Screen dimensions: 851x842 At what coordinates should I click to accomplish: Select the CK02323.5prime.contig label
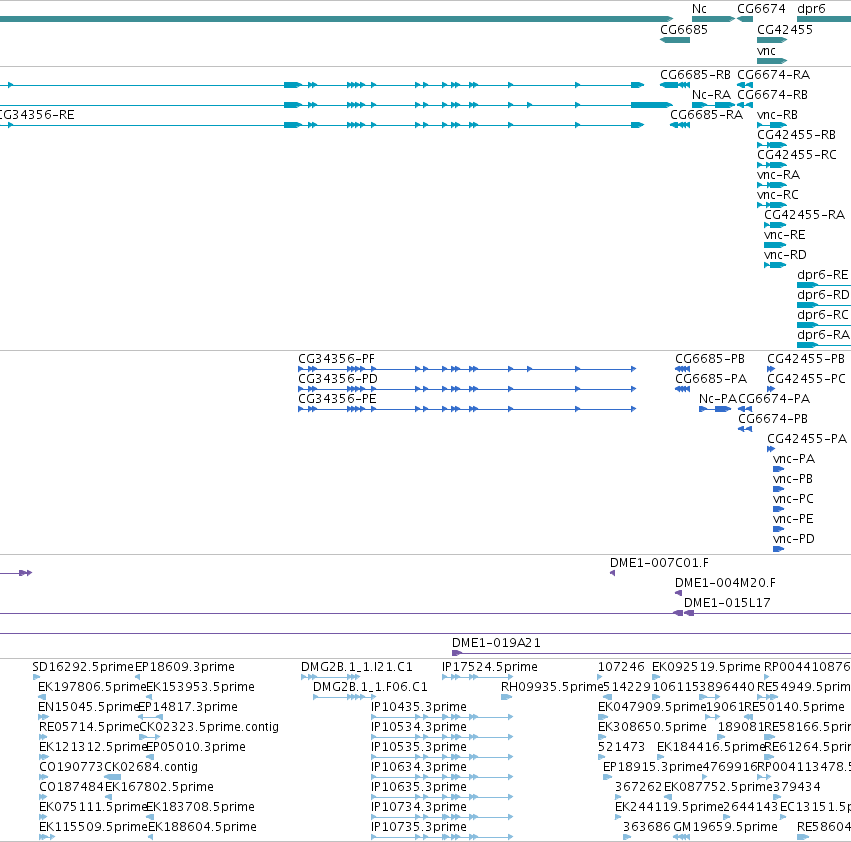pyautogui.click(x=209, y=727)
